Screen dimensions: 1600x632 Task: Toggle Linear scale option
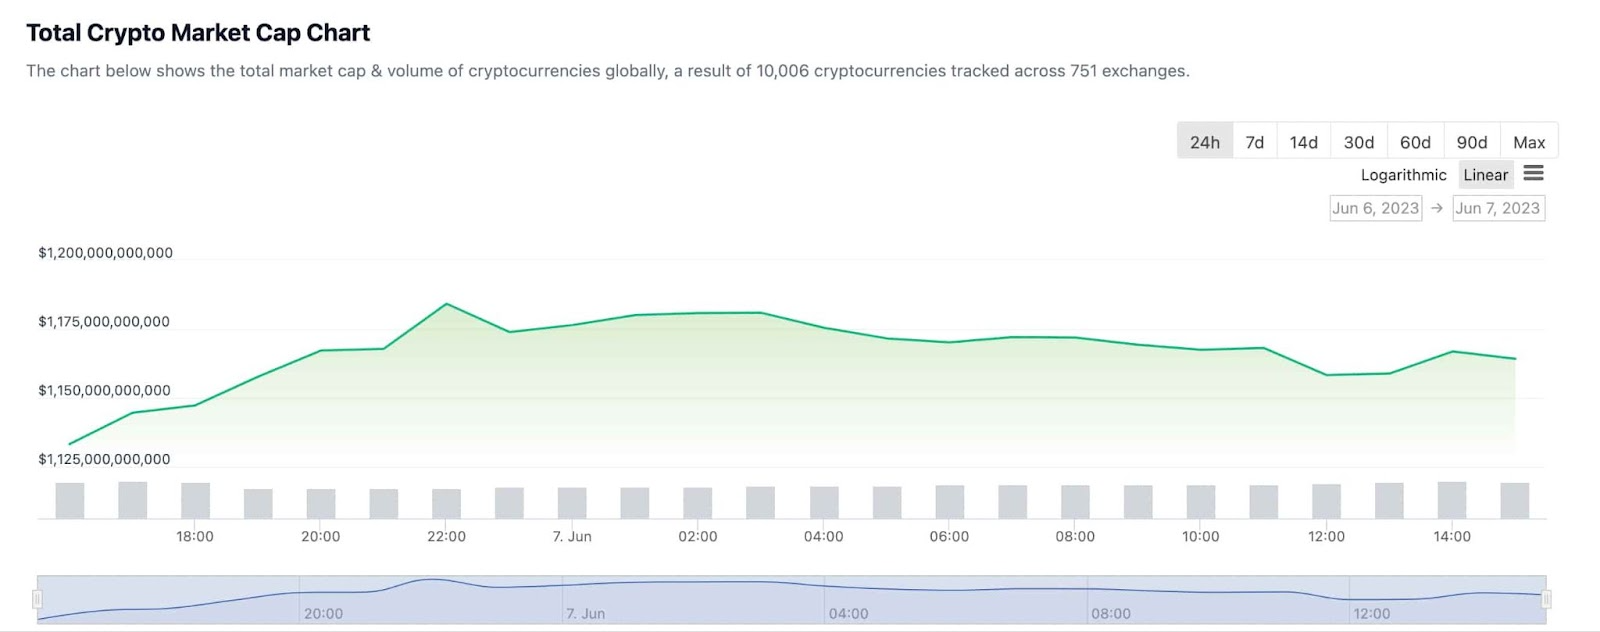coord(1485,175)
